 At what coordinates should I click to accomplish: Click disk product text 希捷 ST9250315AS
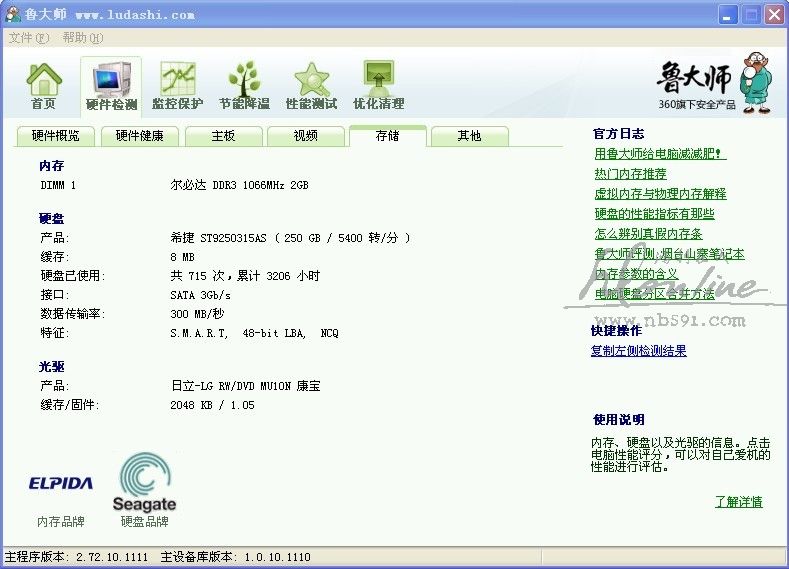click(218, 238)
